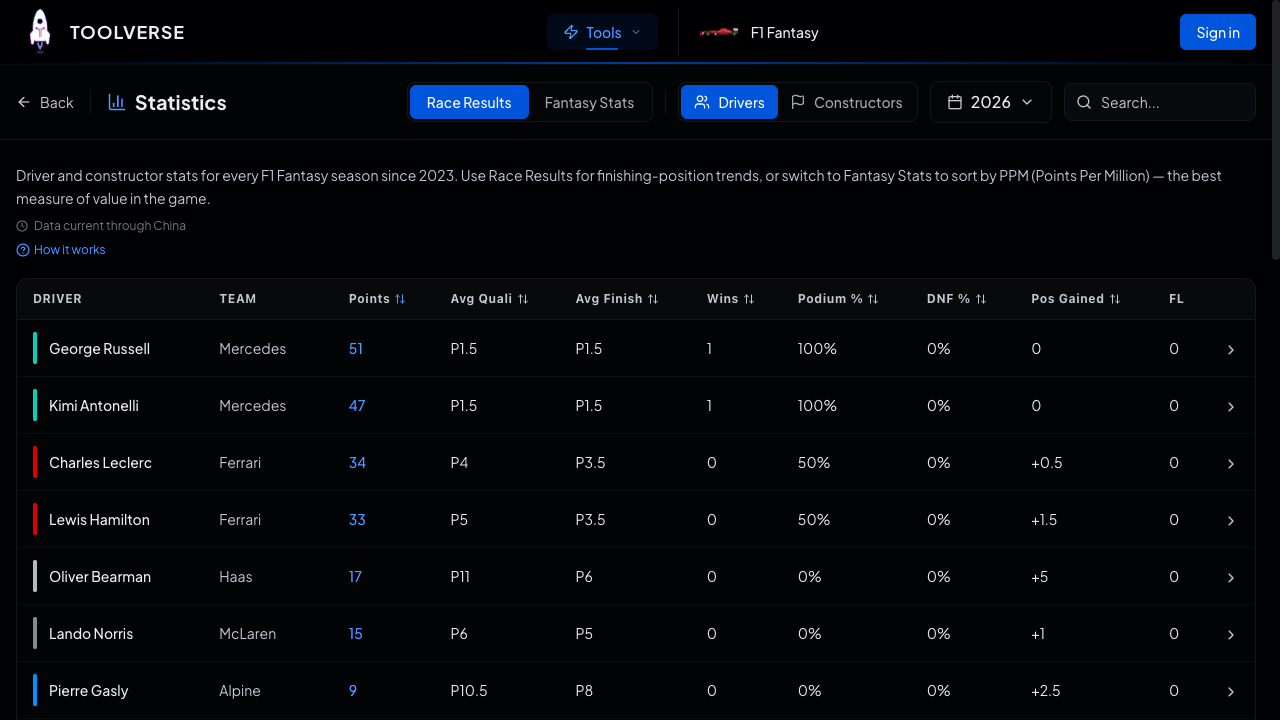Open Lewis Hamilton row chevron

[x=1231, y=521]
